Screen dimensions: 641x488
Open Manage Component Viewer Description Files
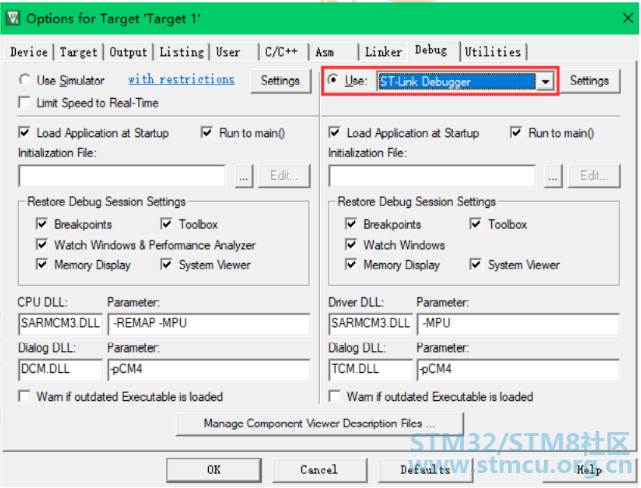pyautogui.click(x=320, y=424)
